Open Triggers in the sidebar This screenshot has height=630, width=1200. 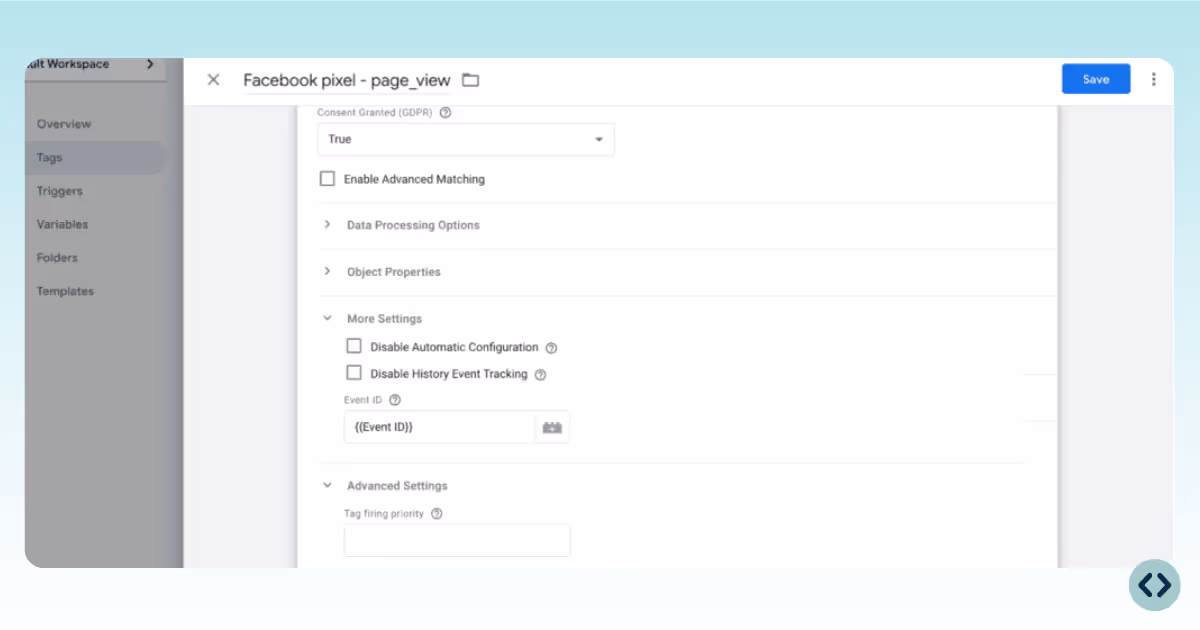coord(60,191)
